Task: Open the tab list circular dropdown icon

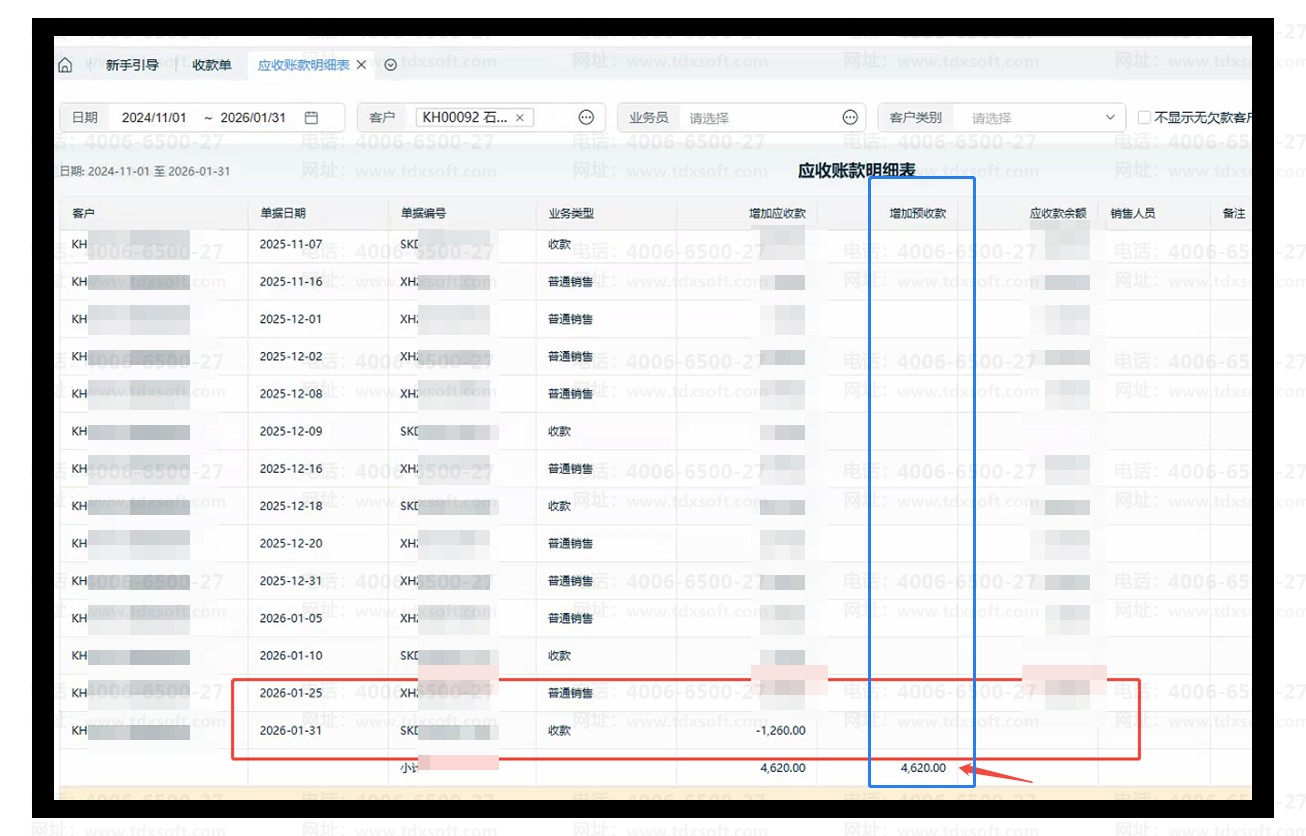Action: (x=391, y=65)
